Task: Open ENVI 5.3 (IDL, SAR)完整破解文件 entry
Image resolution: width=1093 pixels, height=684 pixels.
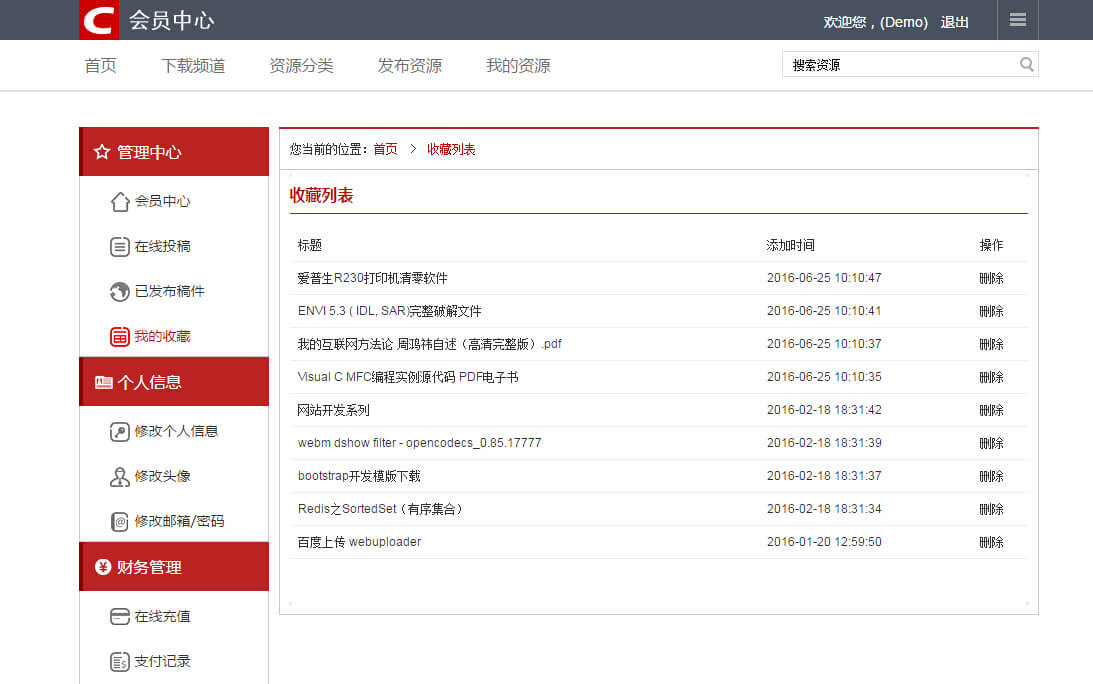Action: coord(389,311)
